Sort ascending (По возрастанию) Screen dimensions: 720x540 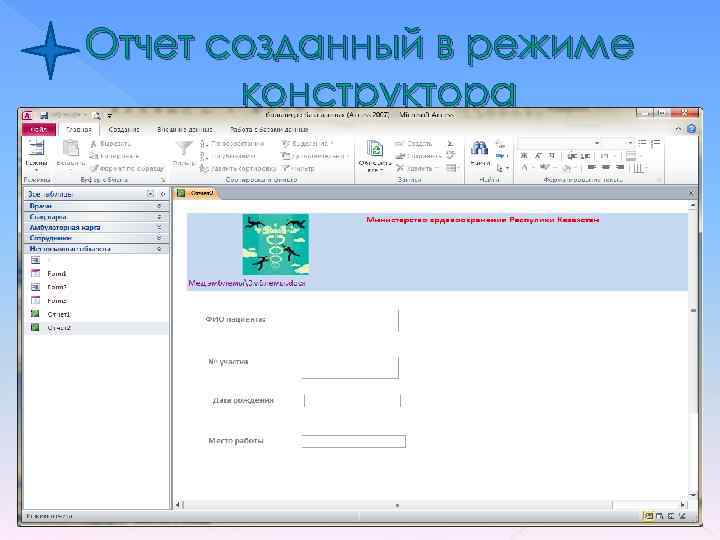point(233,144)
